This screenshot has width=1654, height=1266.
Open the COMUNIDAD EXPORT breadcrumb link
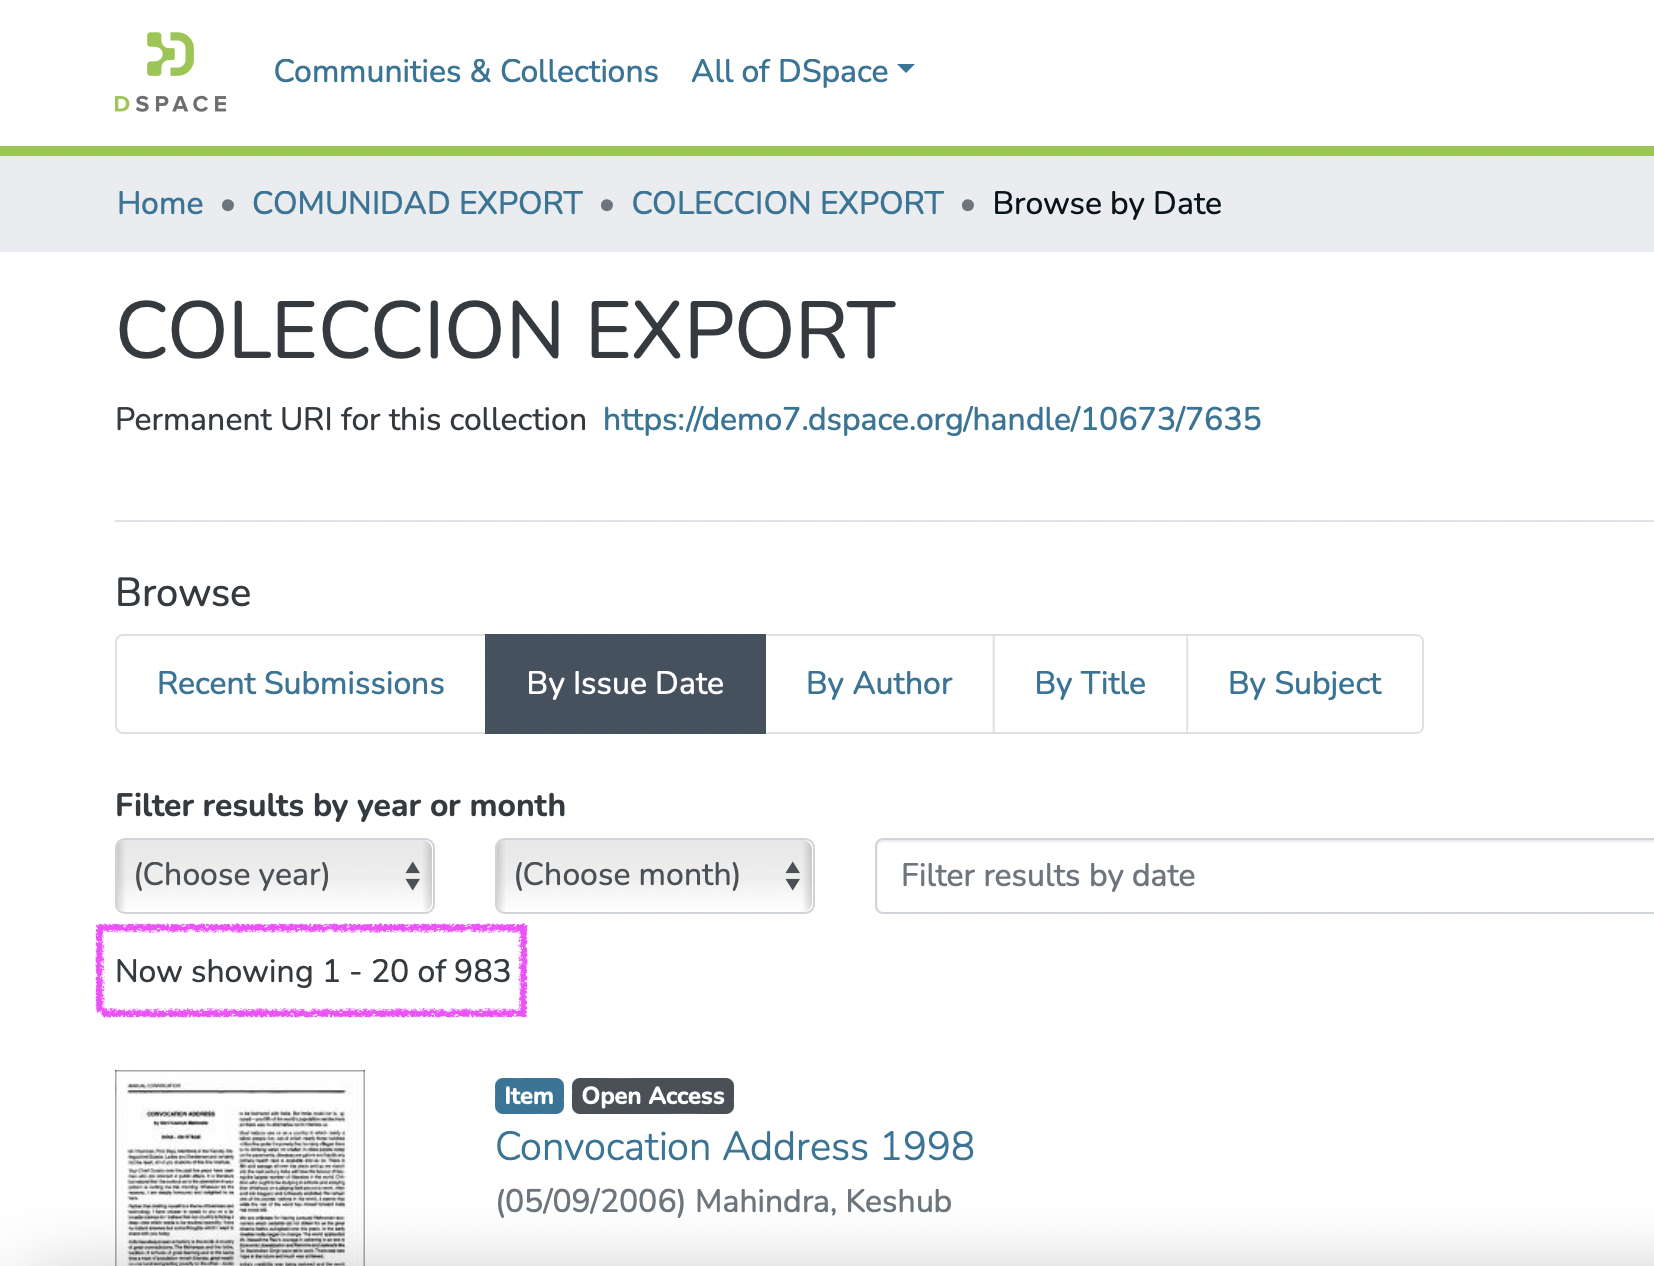[416, 203]
